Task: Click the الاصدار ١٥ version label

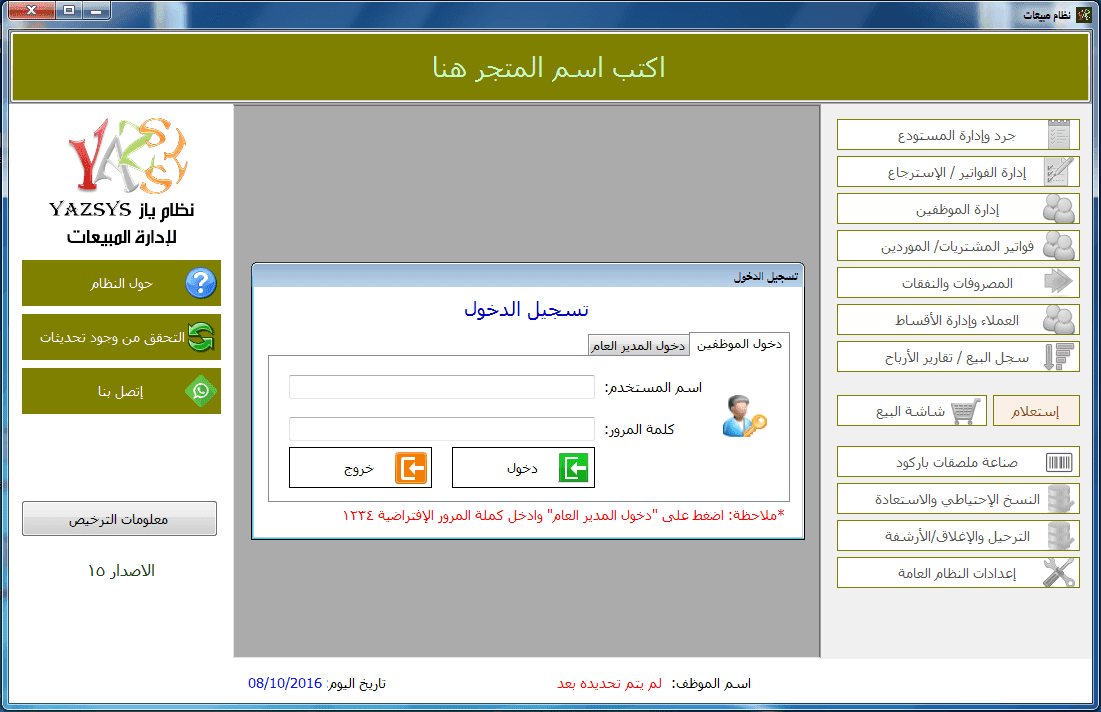Action: (121, 571)
